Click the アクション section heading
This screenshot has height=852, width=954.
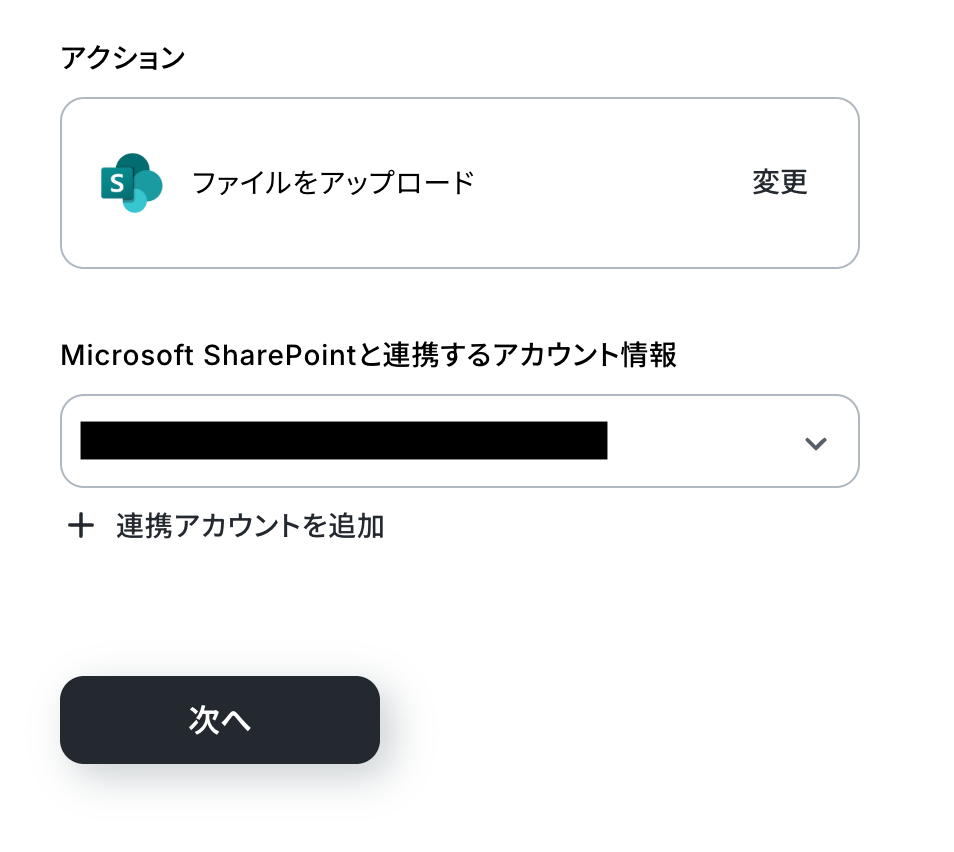click(123, 59)
